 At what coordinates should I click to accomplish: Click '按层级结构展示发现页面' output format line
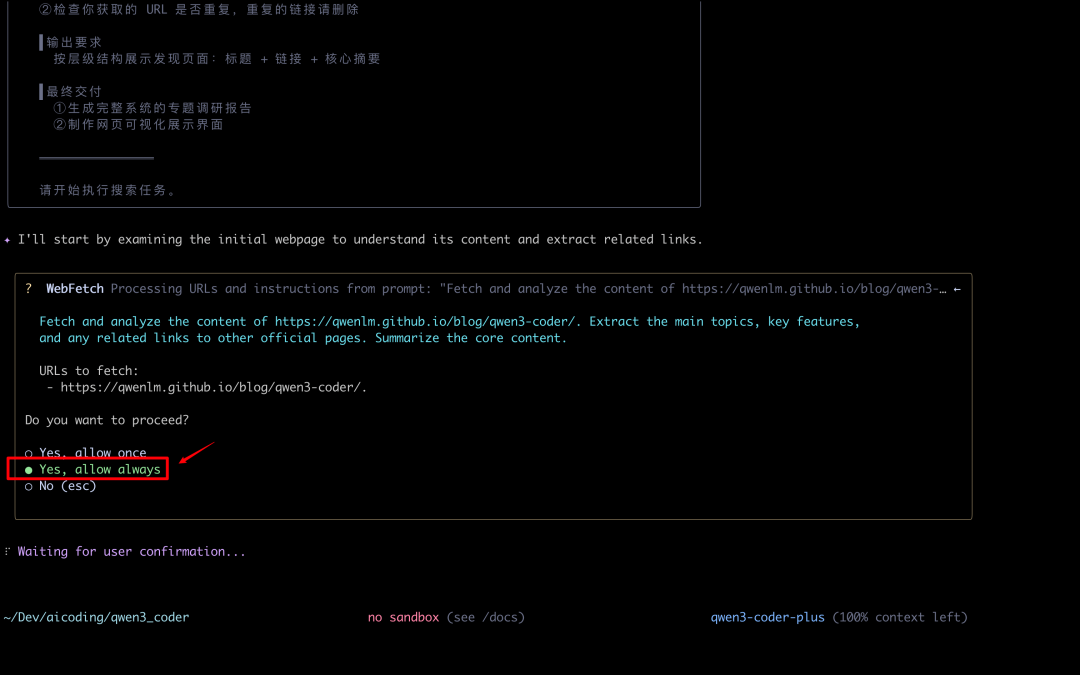217,59
